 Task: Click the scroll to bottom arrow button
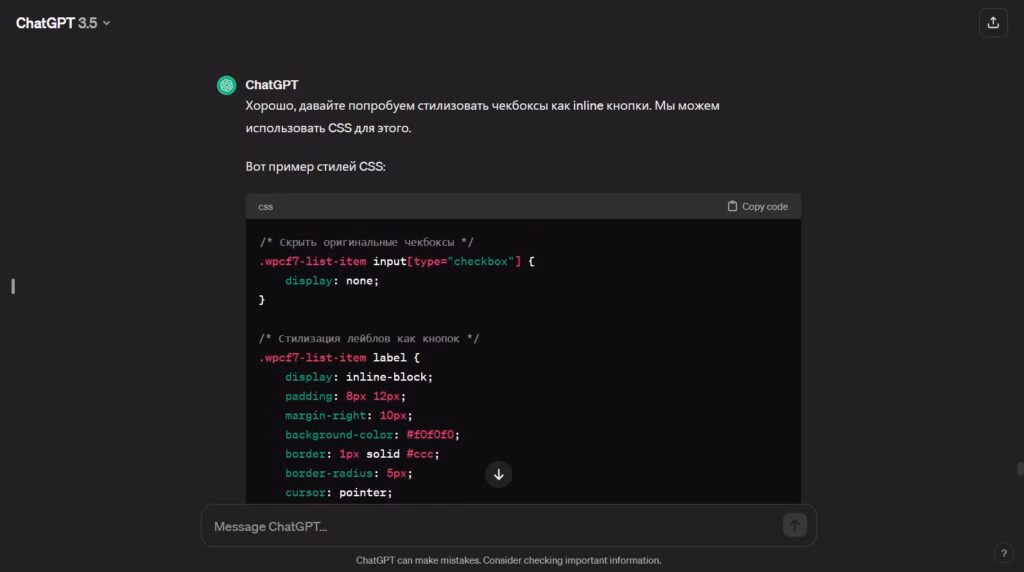tap(498, 475)
